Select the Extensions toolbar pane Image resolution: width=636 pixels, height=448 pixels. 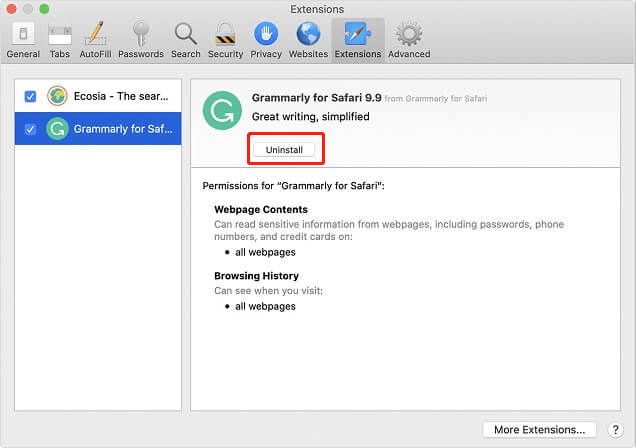[x=358, y=41]
